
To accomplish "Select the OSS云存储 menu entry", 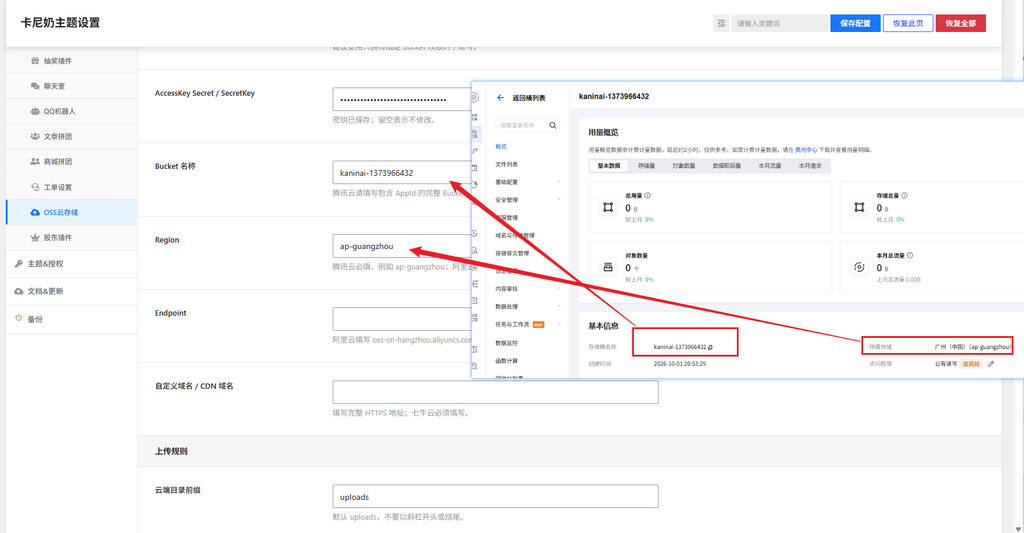I will click(x=72, y=212).
